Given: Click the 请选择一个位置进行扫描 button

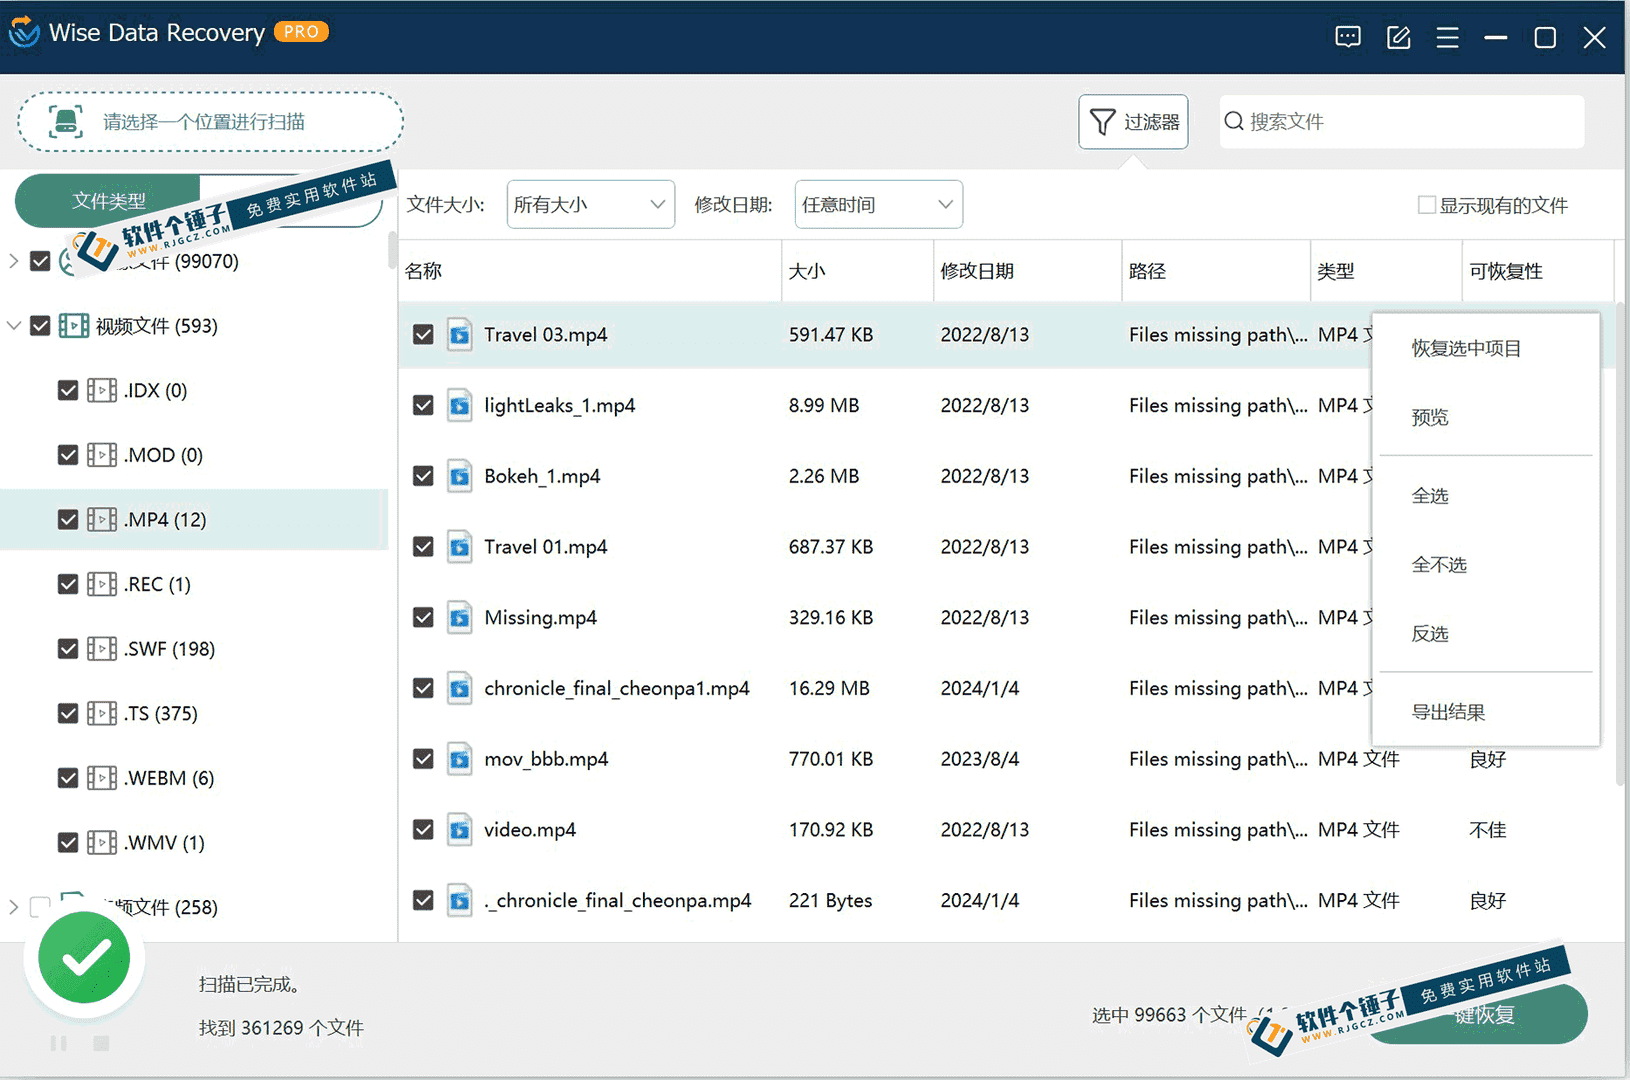Looking at the screenshot, I should (x=210, y=121).
